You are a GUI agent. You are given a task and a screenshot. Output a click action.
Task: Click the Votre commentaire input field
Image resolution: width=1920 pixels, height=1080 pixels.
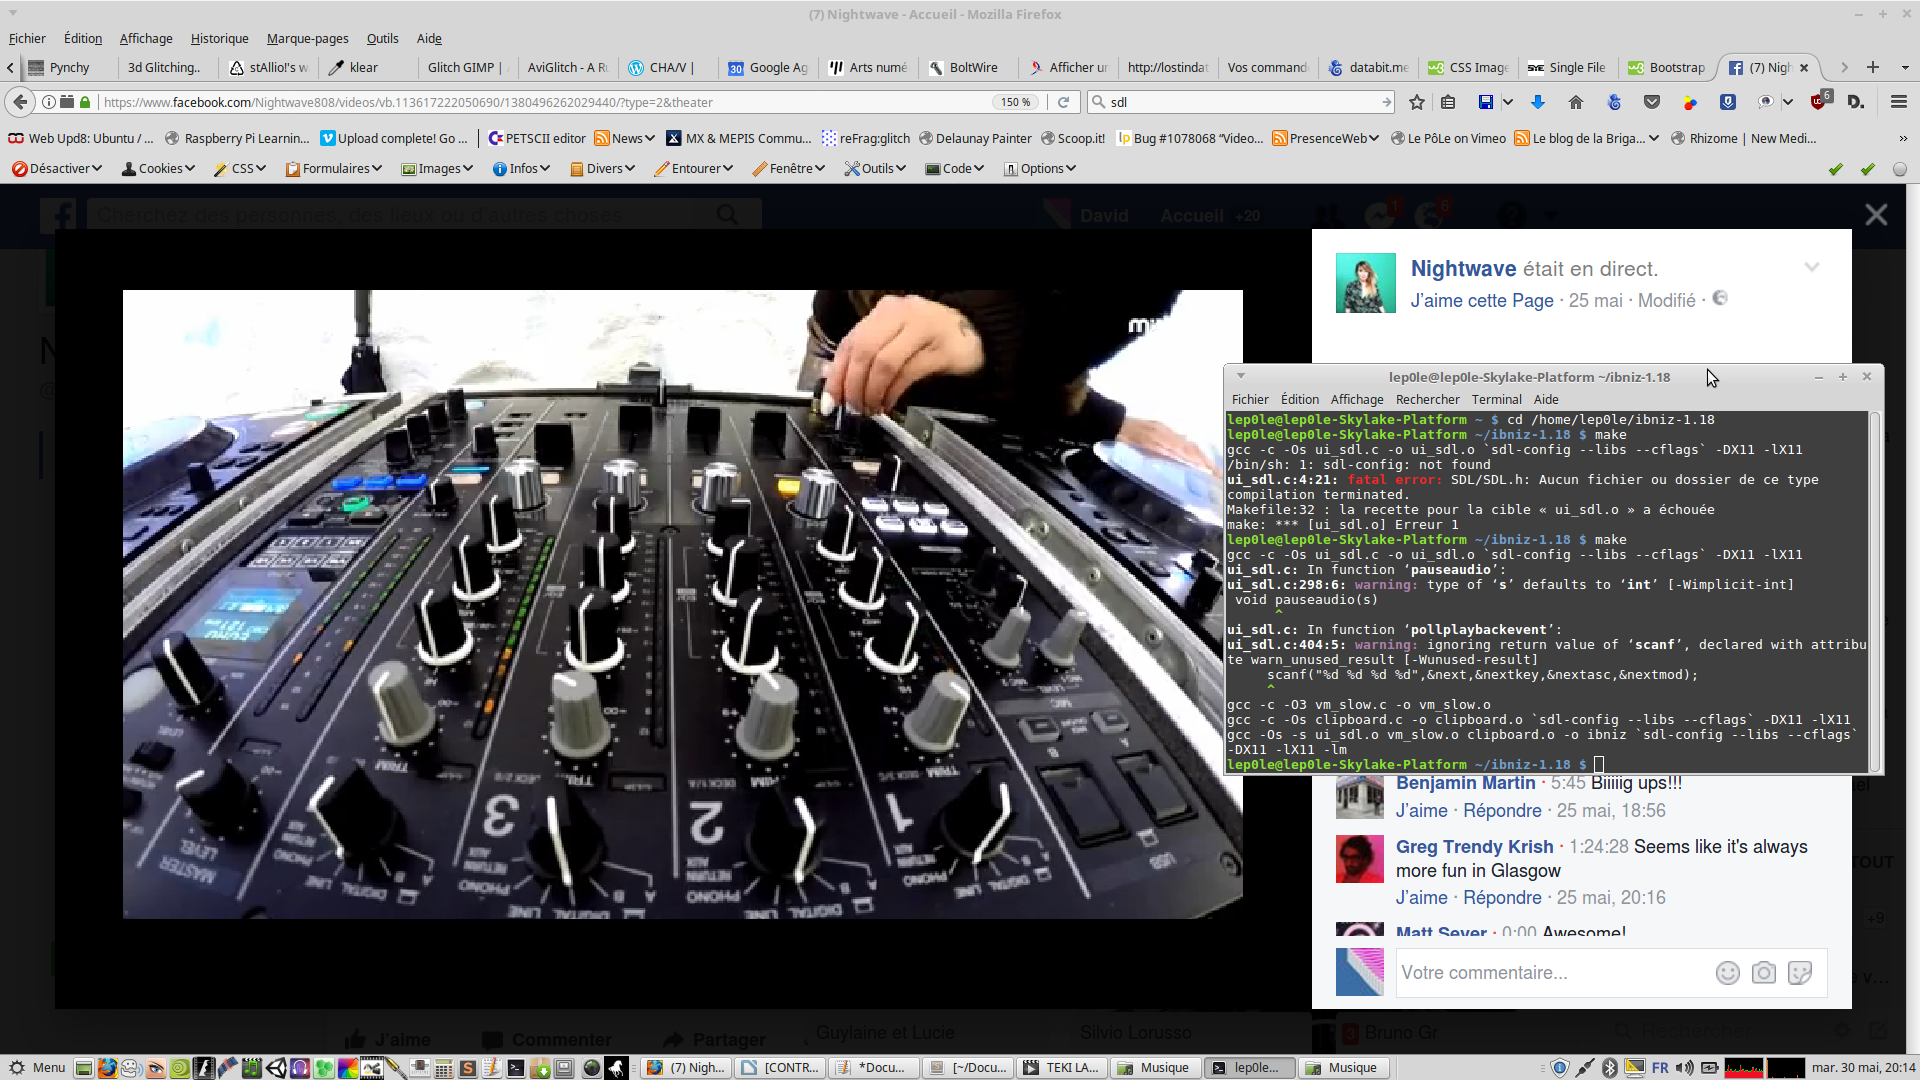[1550, 973]
